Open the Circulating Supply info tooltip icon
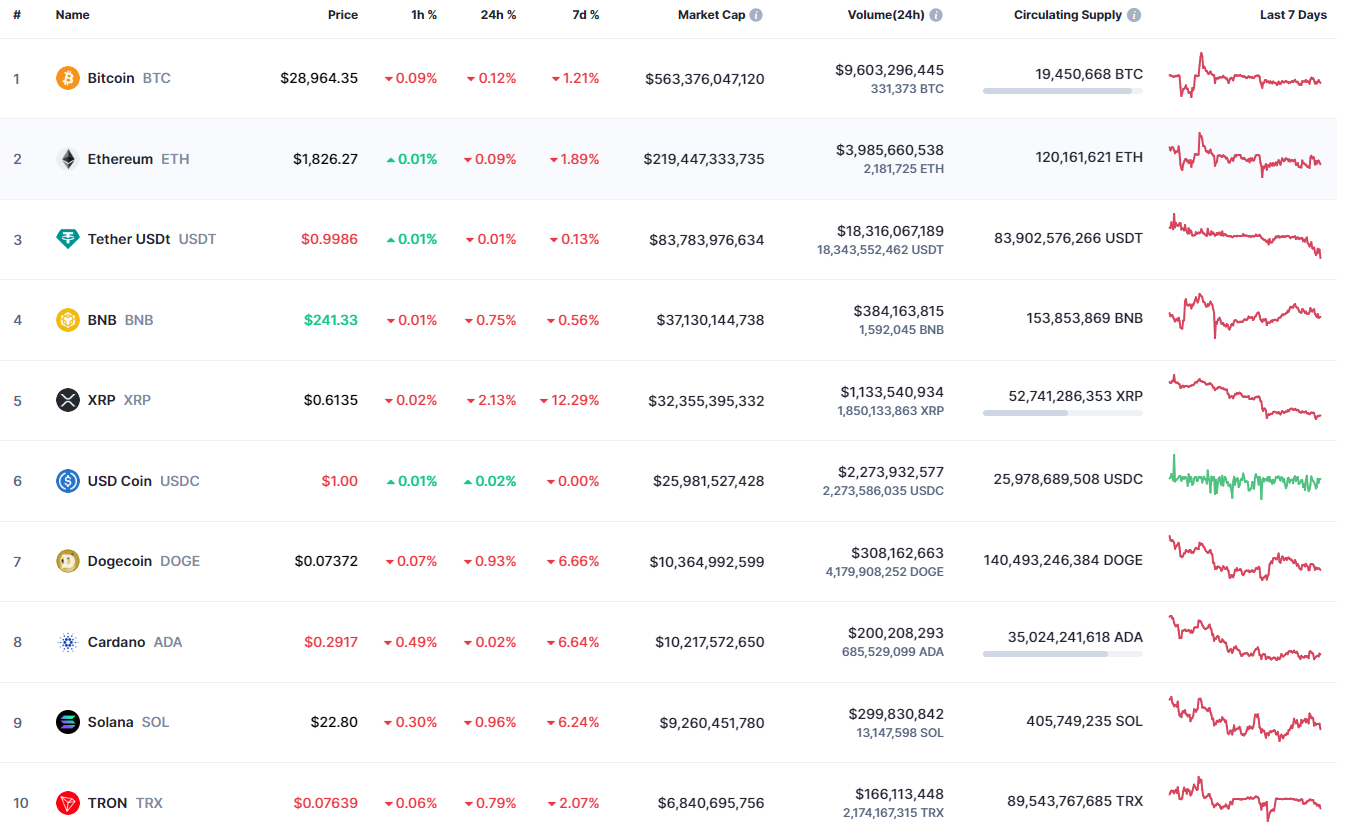 [x=1132, y=14]
